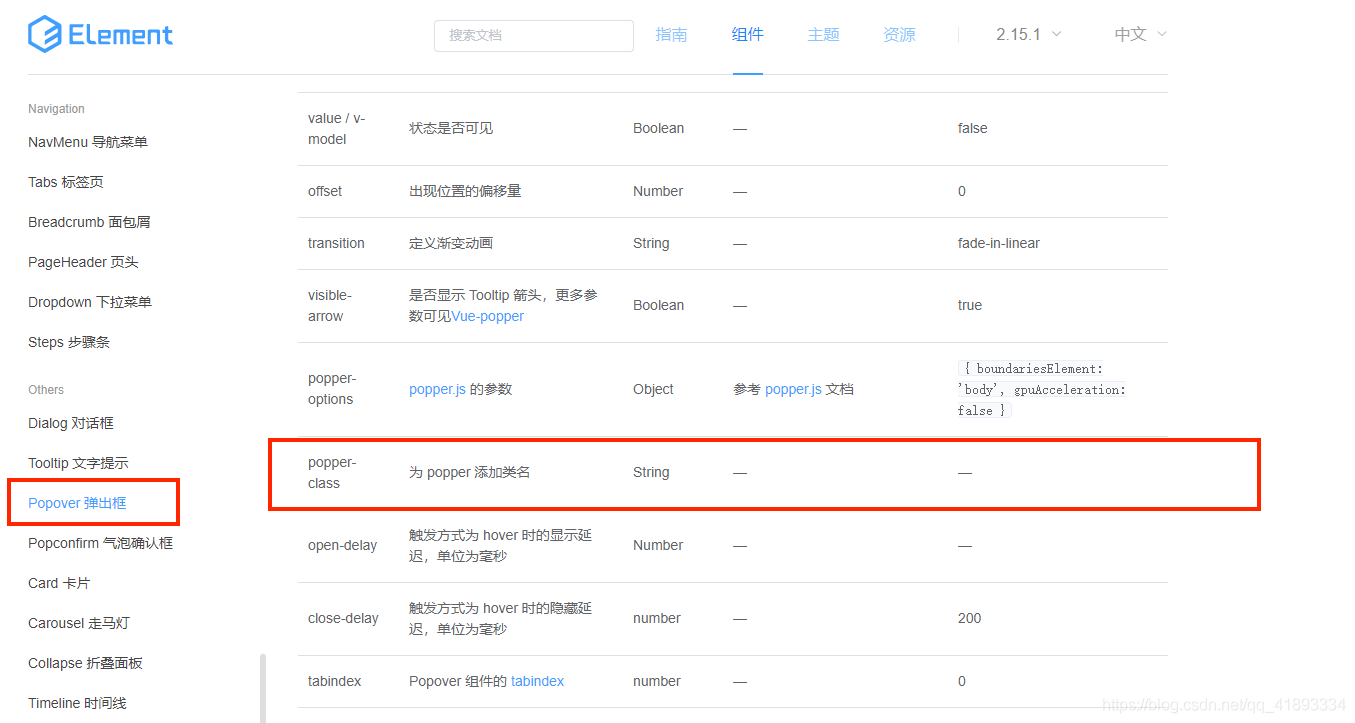The image size is (1355, 723).
Task: Go to Carousel 走马灯 documentation
Action: pyautogui.click(x=78, y=622)
